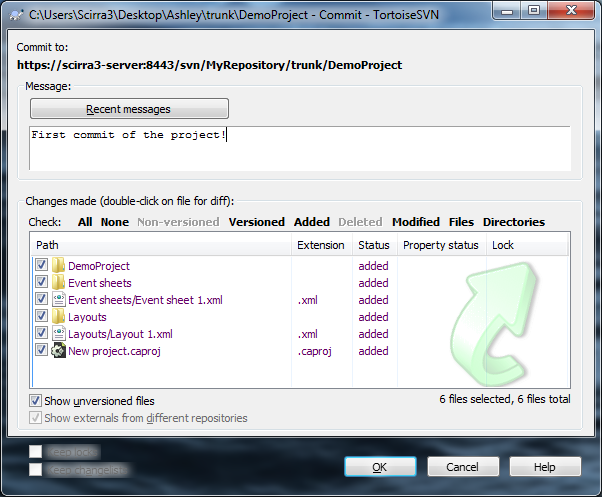Select the Event sheets path entry
The width and height of the screenshot is (602, 497).
click(x=99, y=283)
